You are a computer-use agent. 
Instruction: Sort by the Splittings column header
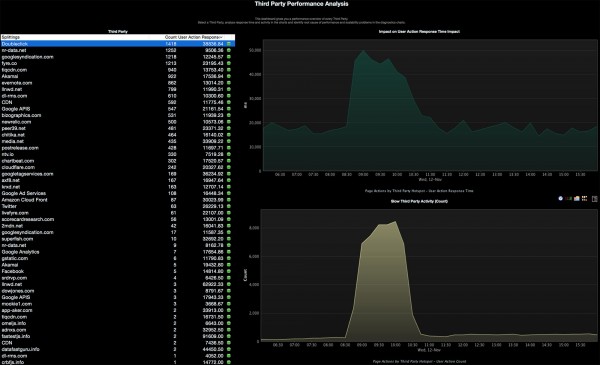pos(10,37)
